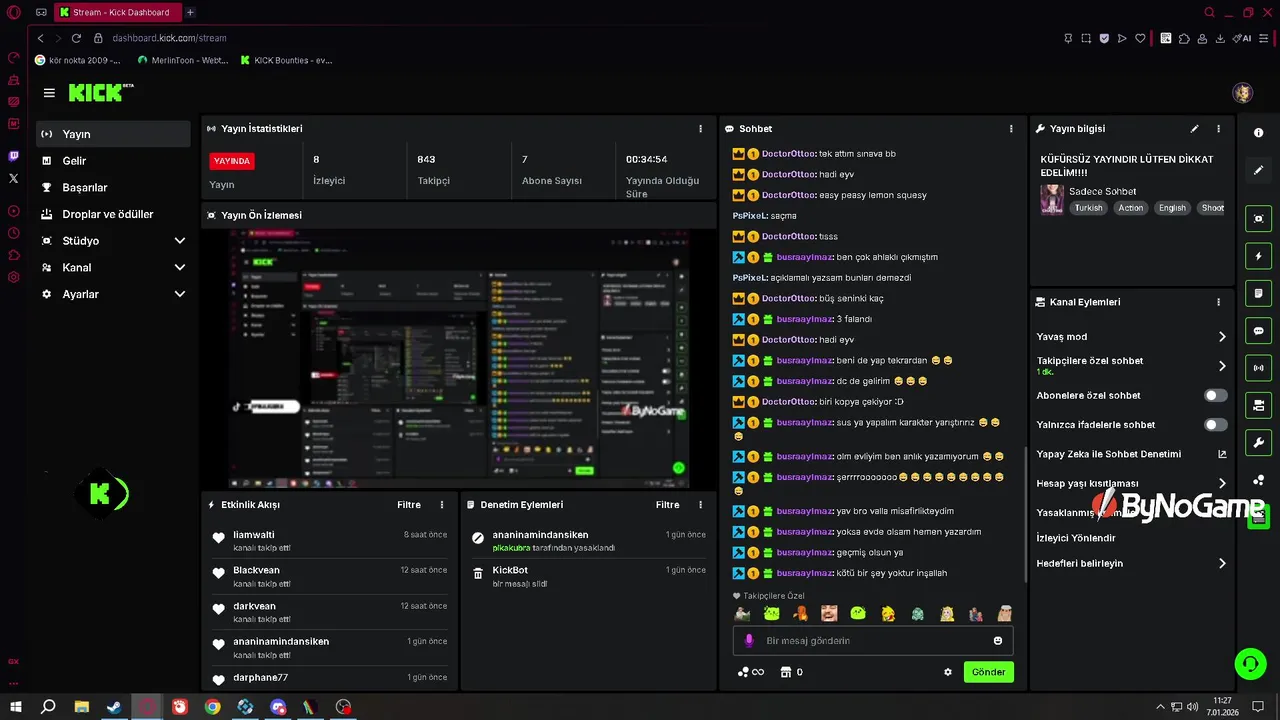Click the Turkish tag chip
Viewport: 1280px width, 720px height.
[x=1088, y=208]
